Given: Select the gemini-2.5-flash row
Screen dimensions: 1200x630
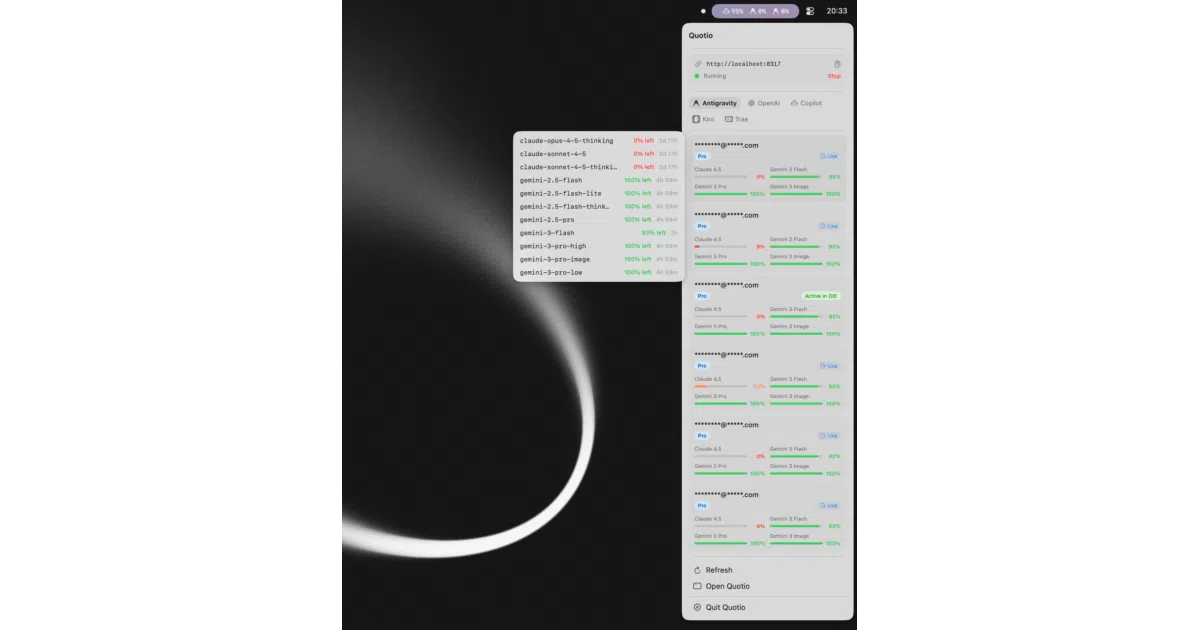Looking at the screenshot, I should [598, 180].
